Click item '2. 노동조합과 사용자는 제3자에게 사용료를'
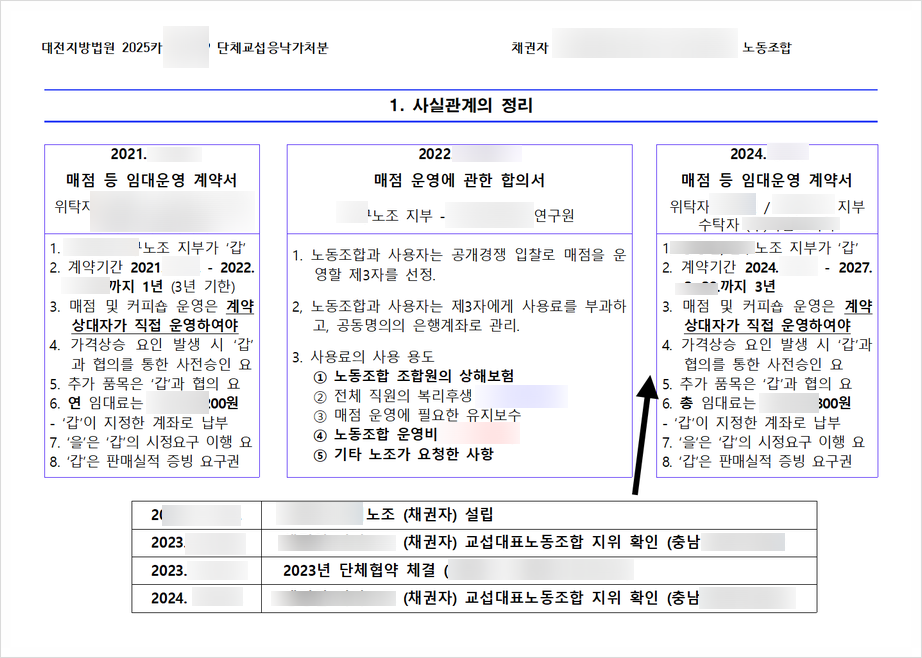The height and width of the screenshot is (658, 922). 459,316
